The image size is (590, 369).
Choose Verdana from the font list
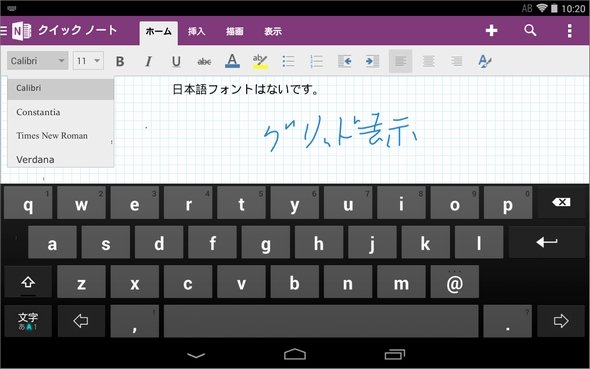coord(61,159)
